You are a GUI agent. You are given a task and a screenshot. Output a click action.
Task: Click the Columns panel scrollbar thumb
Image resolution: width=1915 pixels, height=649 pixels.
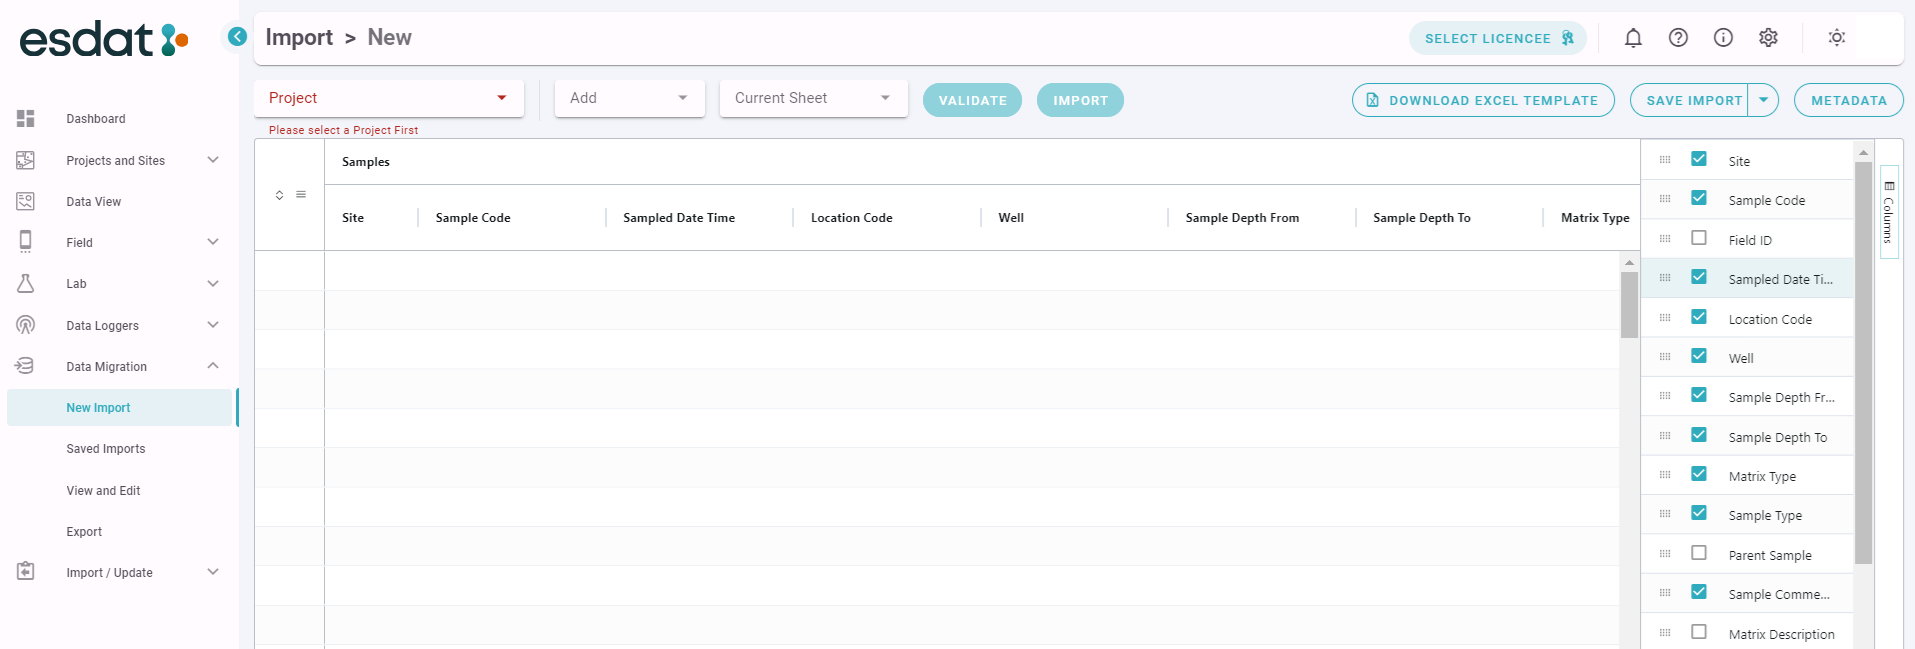tap(1863, 363)
